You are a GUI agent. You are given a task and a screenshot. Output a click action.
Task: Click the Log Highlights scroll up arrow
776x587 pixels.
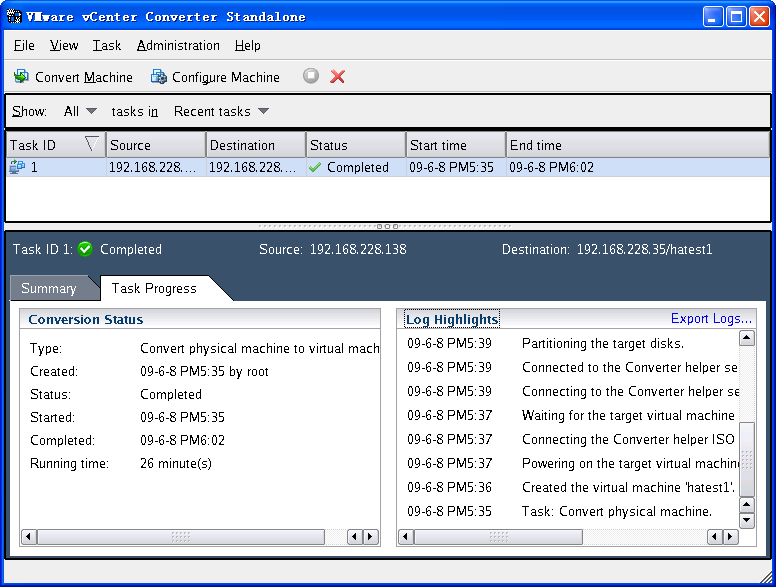tap(746, 339)
